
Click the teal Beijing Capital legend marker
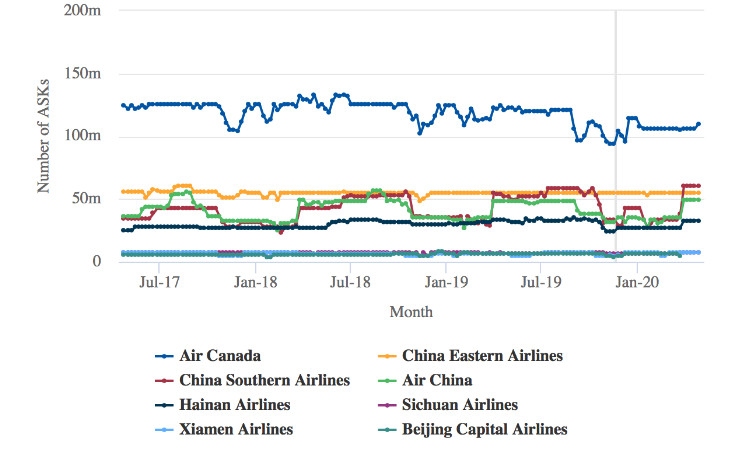click(386, 431)
